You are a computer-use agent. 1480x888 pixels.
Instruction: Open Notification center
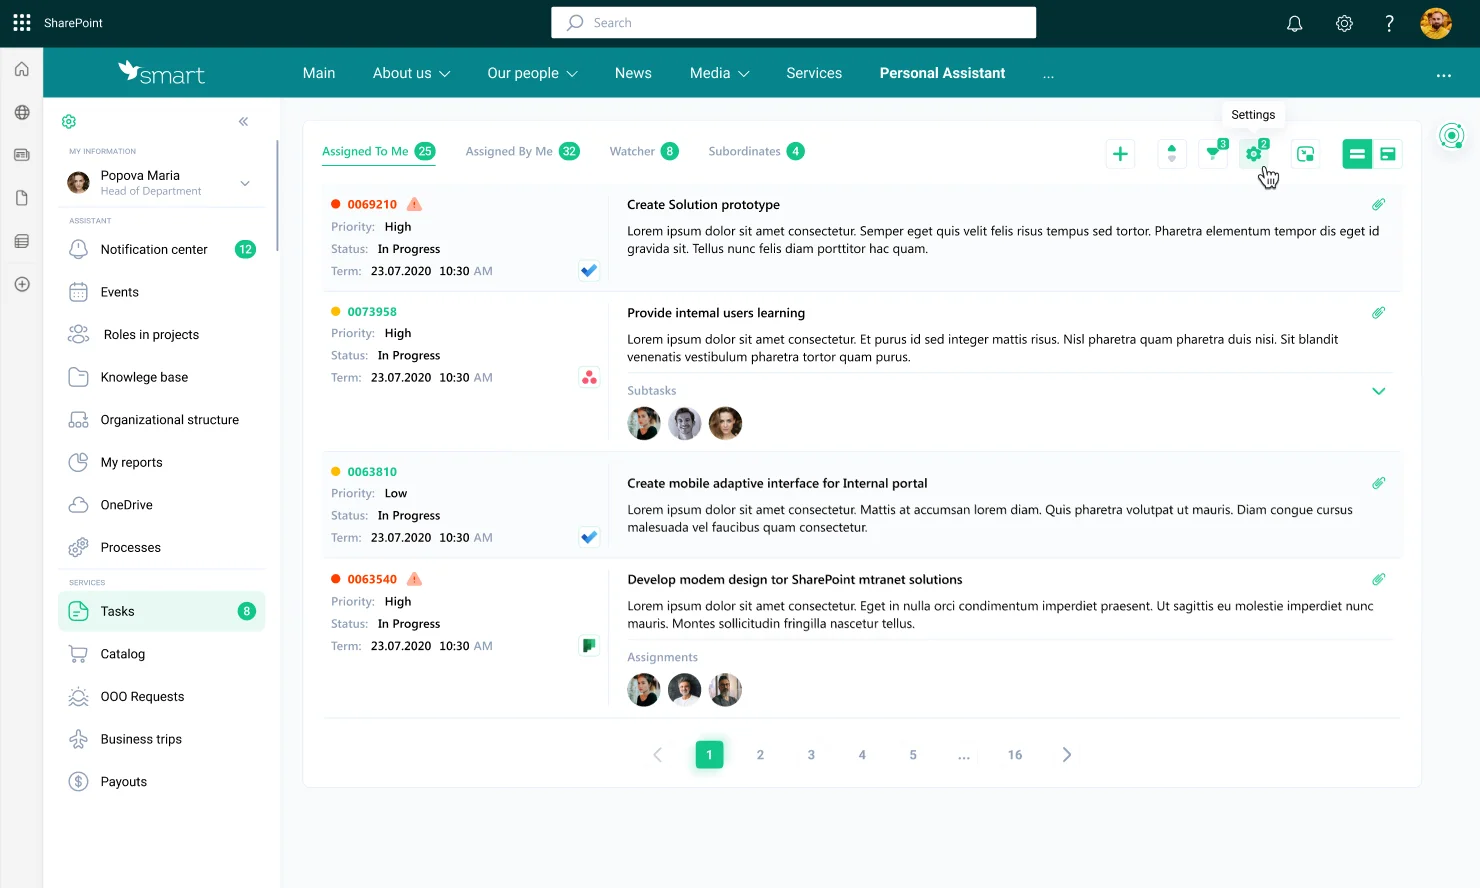162,249
